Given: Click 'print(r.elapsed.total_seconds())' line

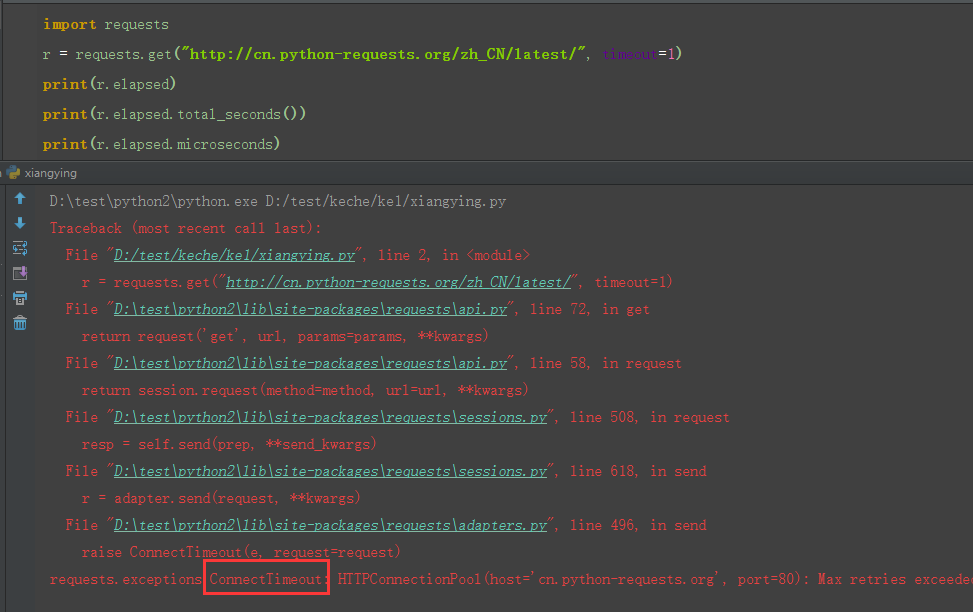Looking at the screenshot, I should click(x=174, y=114).
